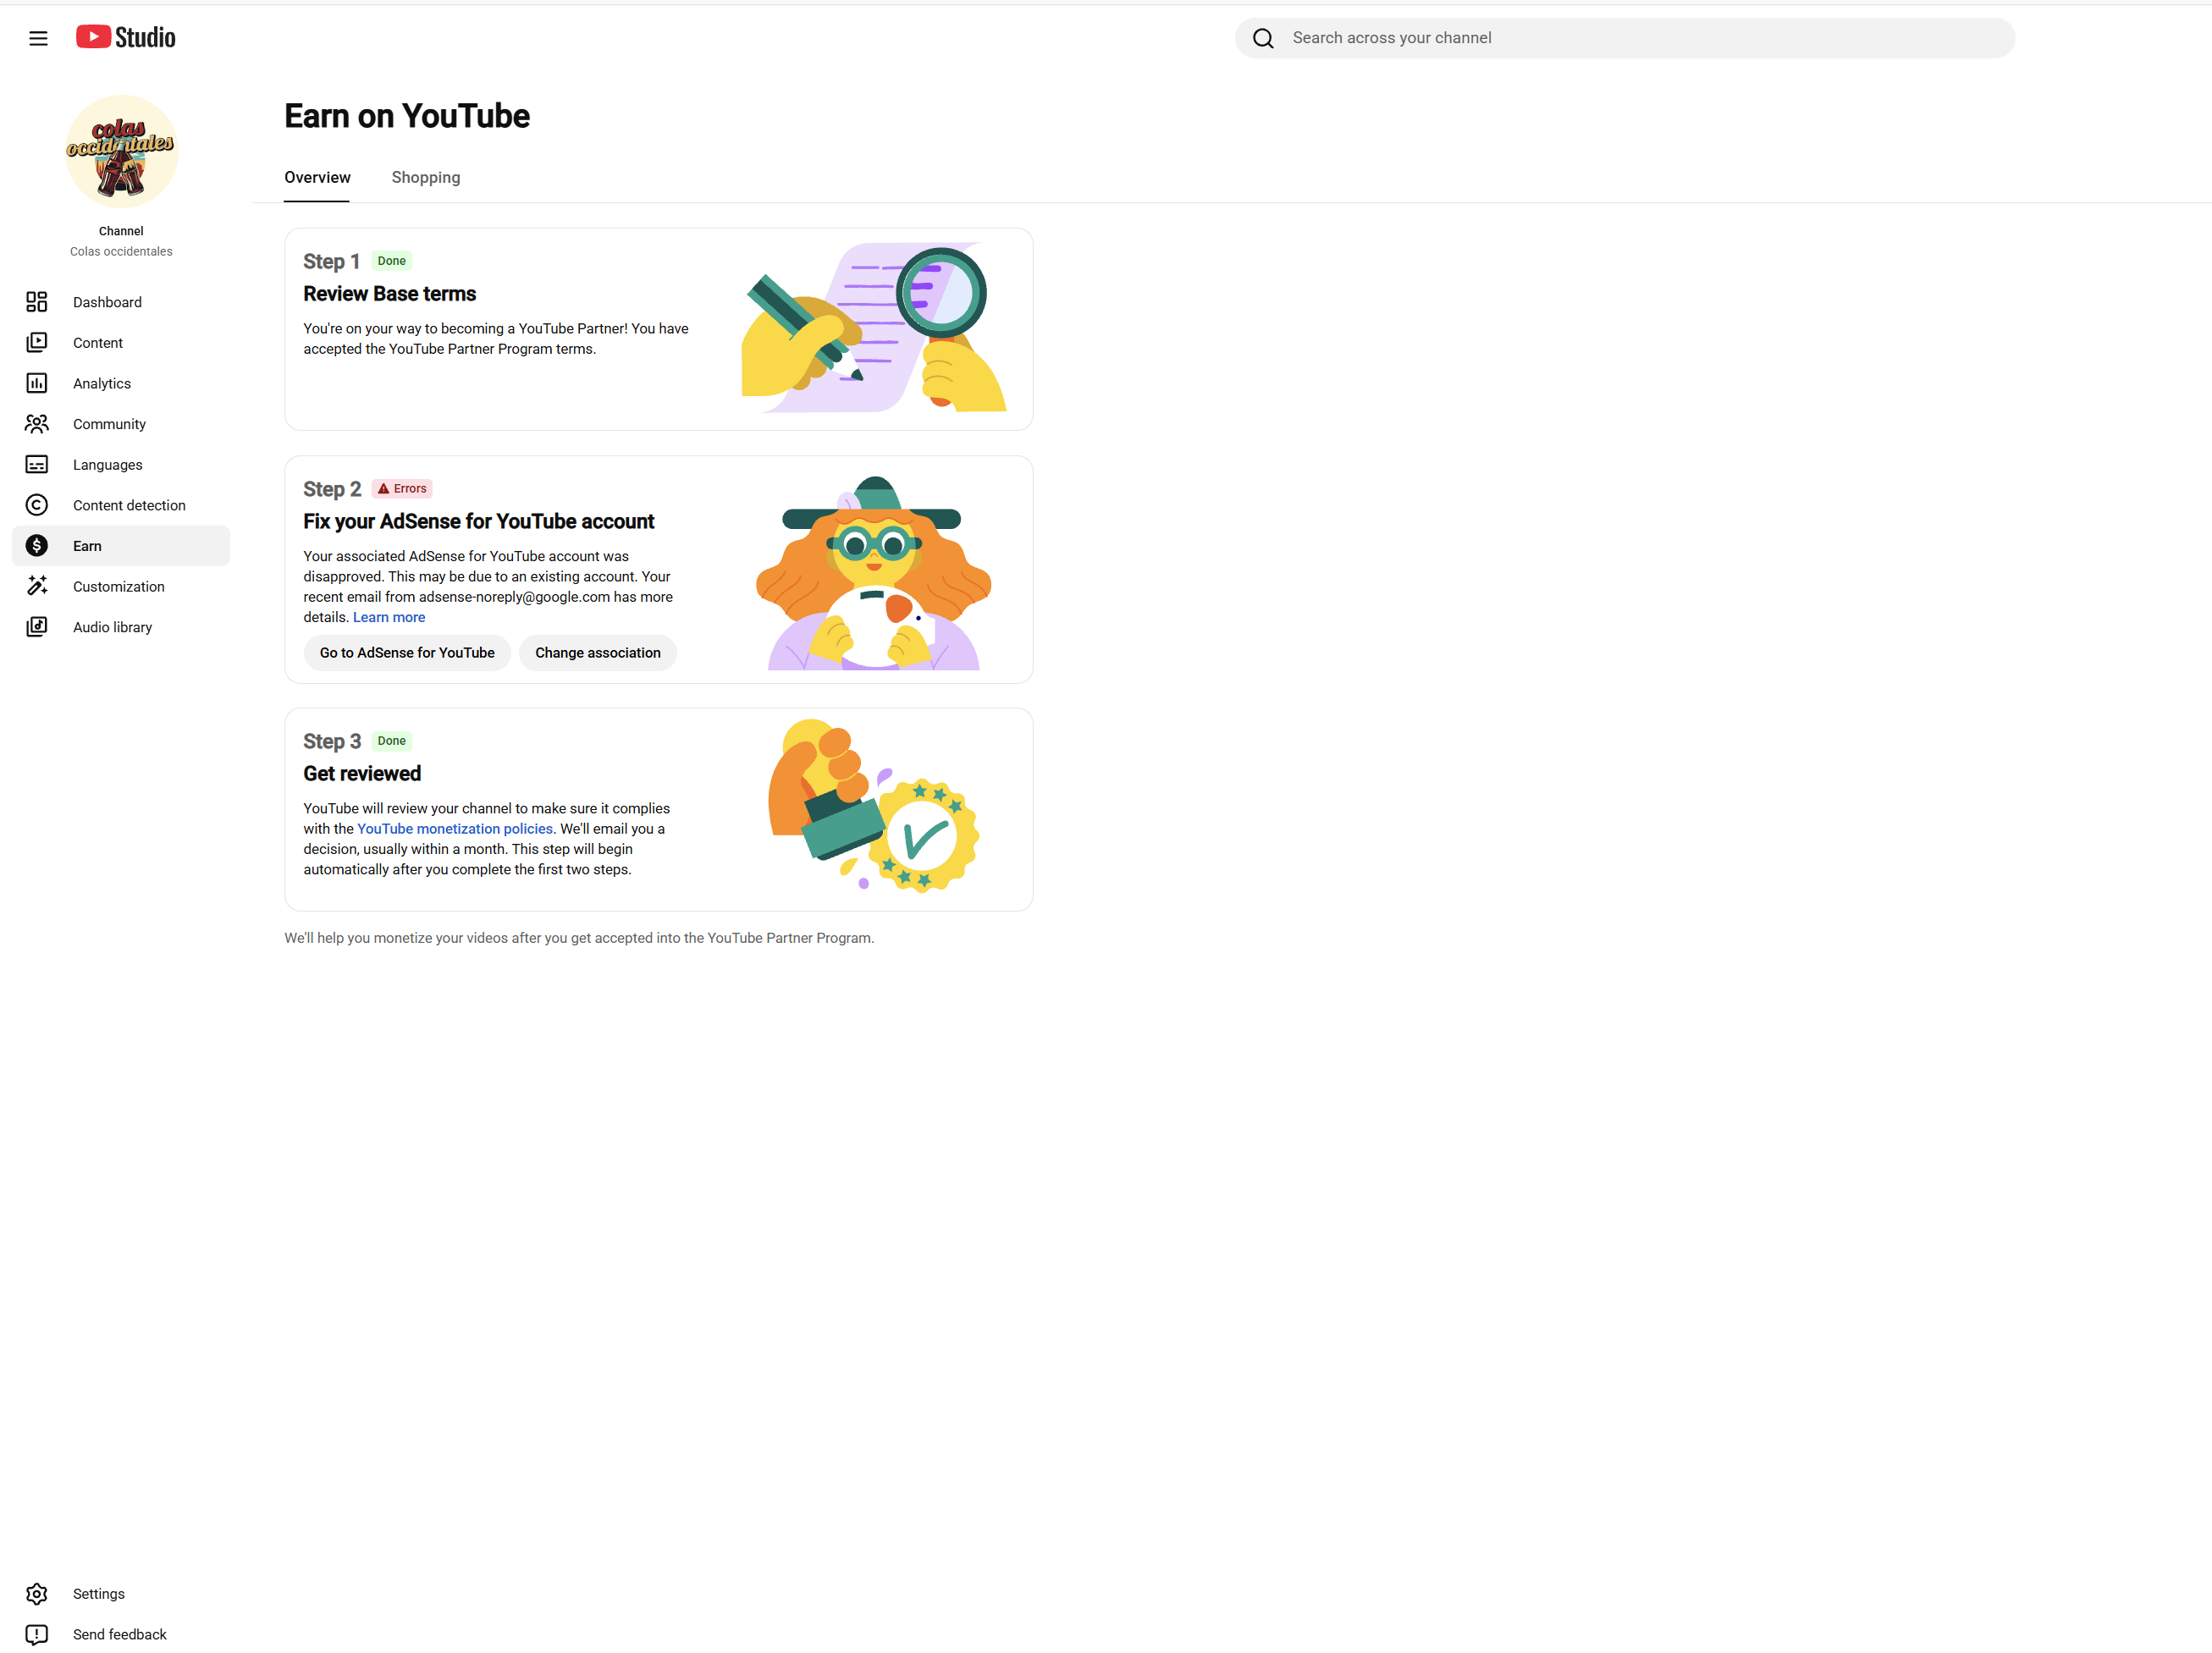The image size is (2212, 1653).
Task: Click the Send feedback label
Action: [x=120, y=1634]
